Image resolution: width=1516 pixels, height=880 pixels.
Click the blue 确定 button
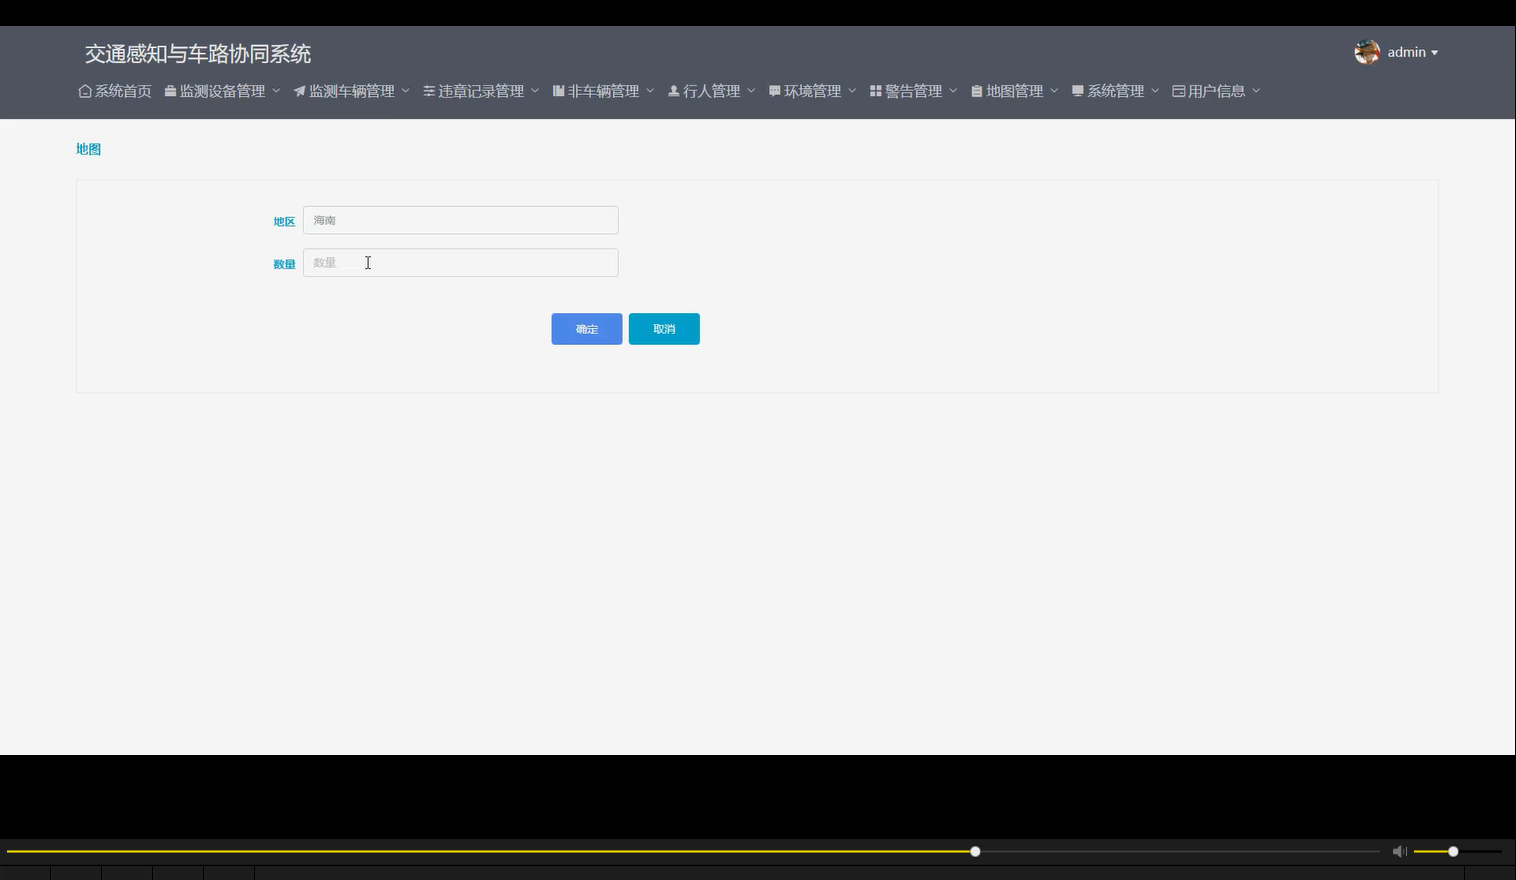(x=586, y=328)
